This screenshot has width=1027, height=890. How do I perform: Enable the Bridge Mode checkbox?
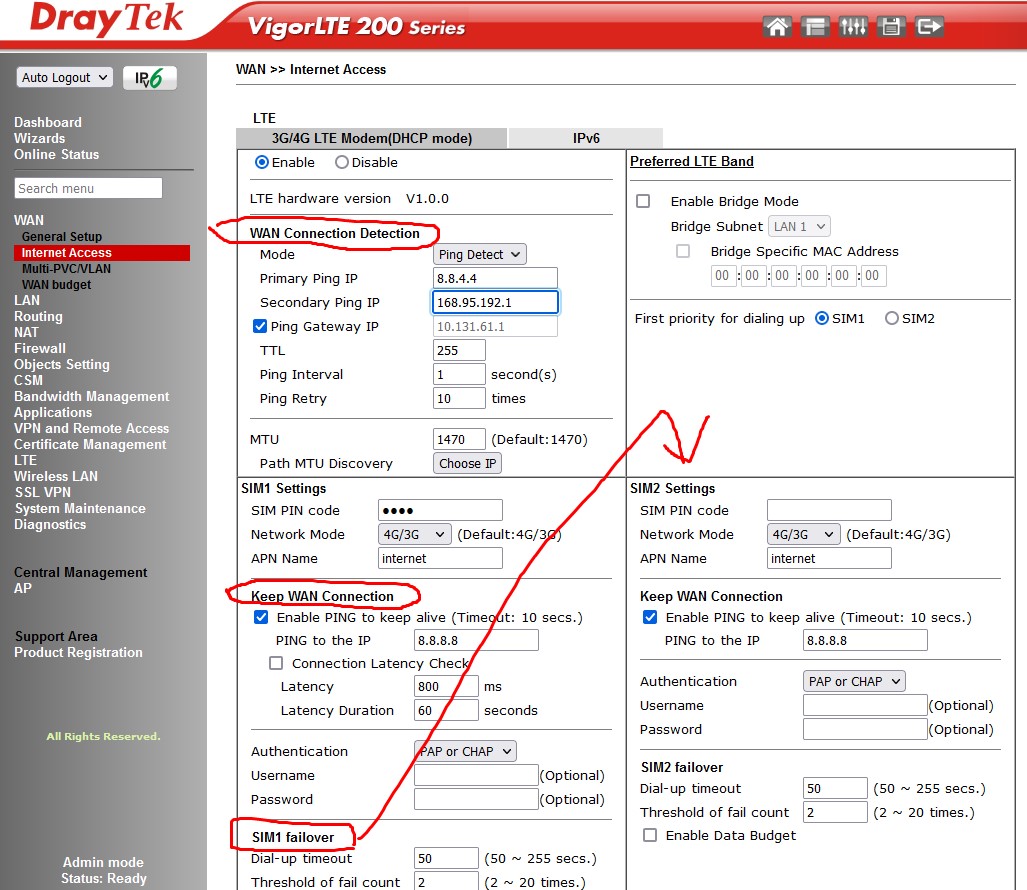pyautogui.click(x=643, y=201)
